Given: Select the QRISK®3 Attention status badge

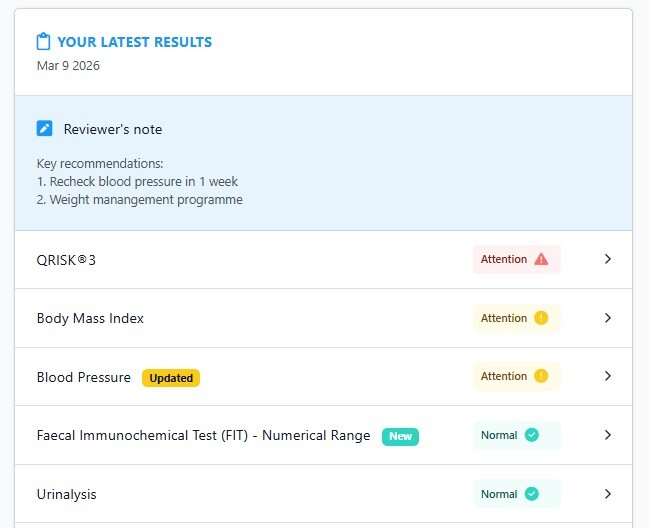Looking at the screenshot, I should coord(516,259).
